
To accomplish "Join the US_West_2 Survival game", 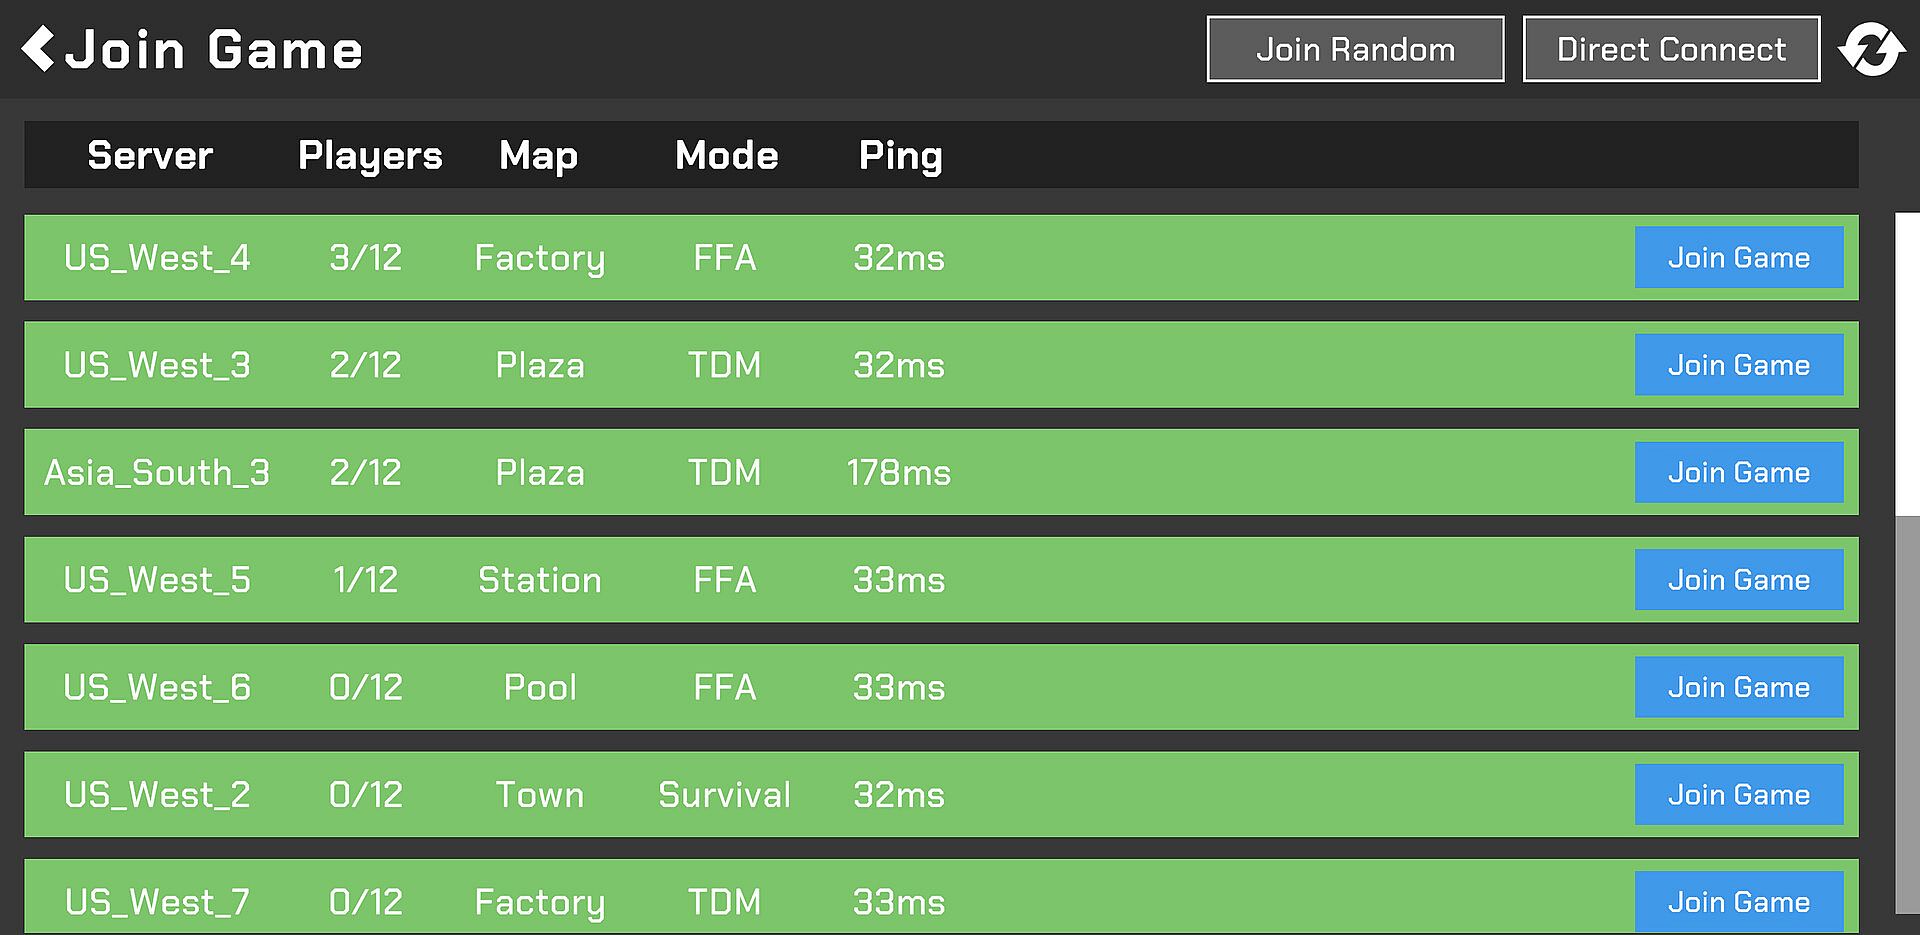I will click(1738, 795).
